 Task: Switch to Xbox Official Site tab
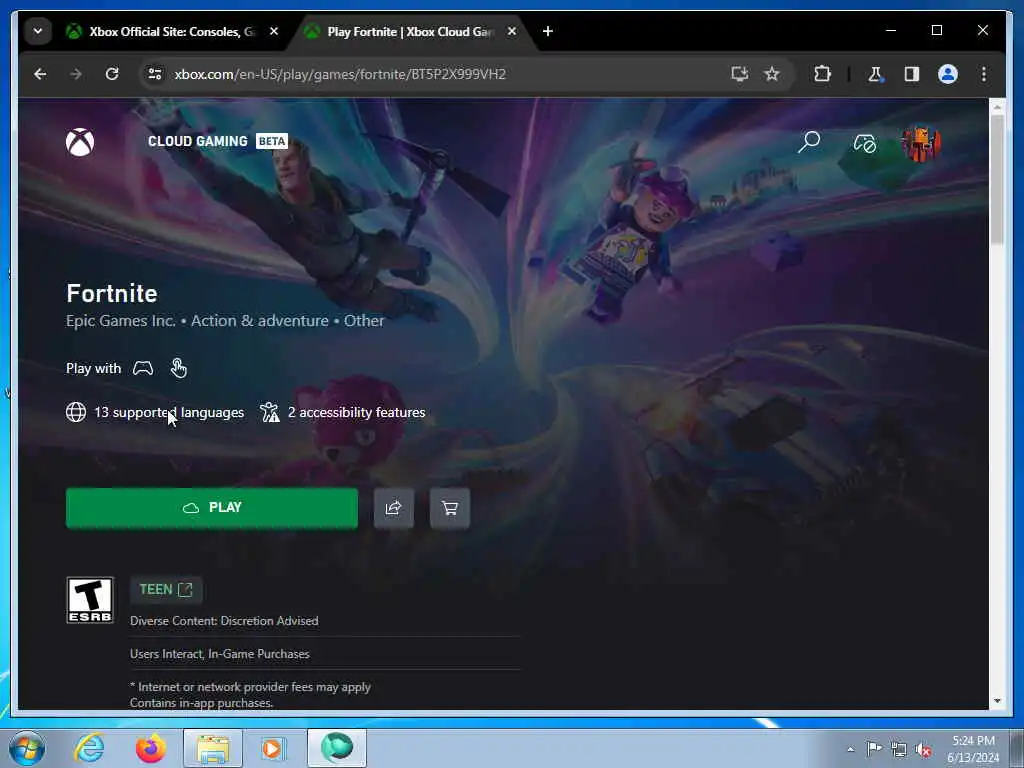click(171, 31)
